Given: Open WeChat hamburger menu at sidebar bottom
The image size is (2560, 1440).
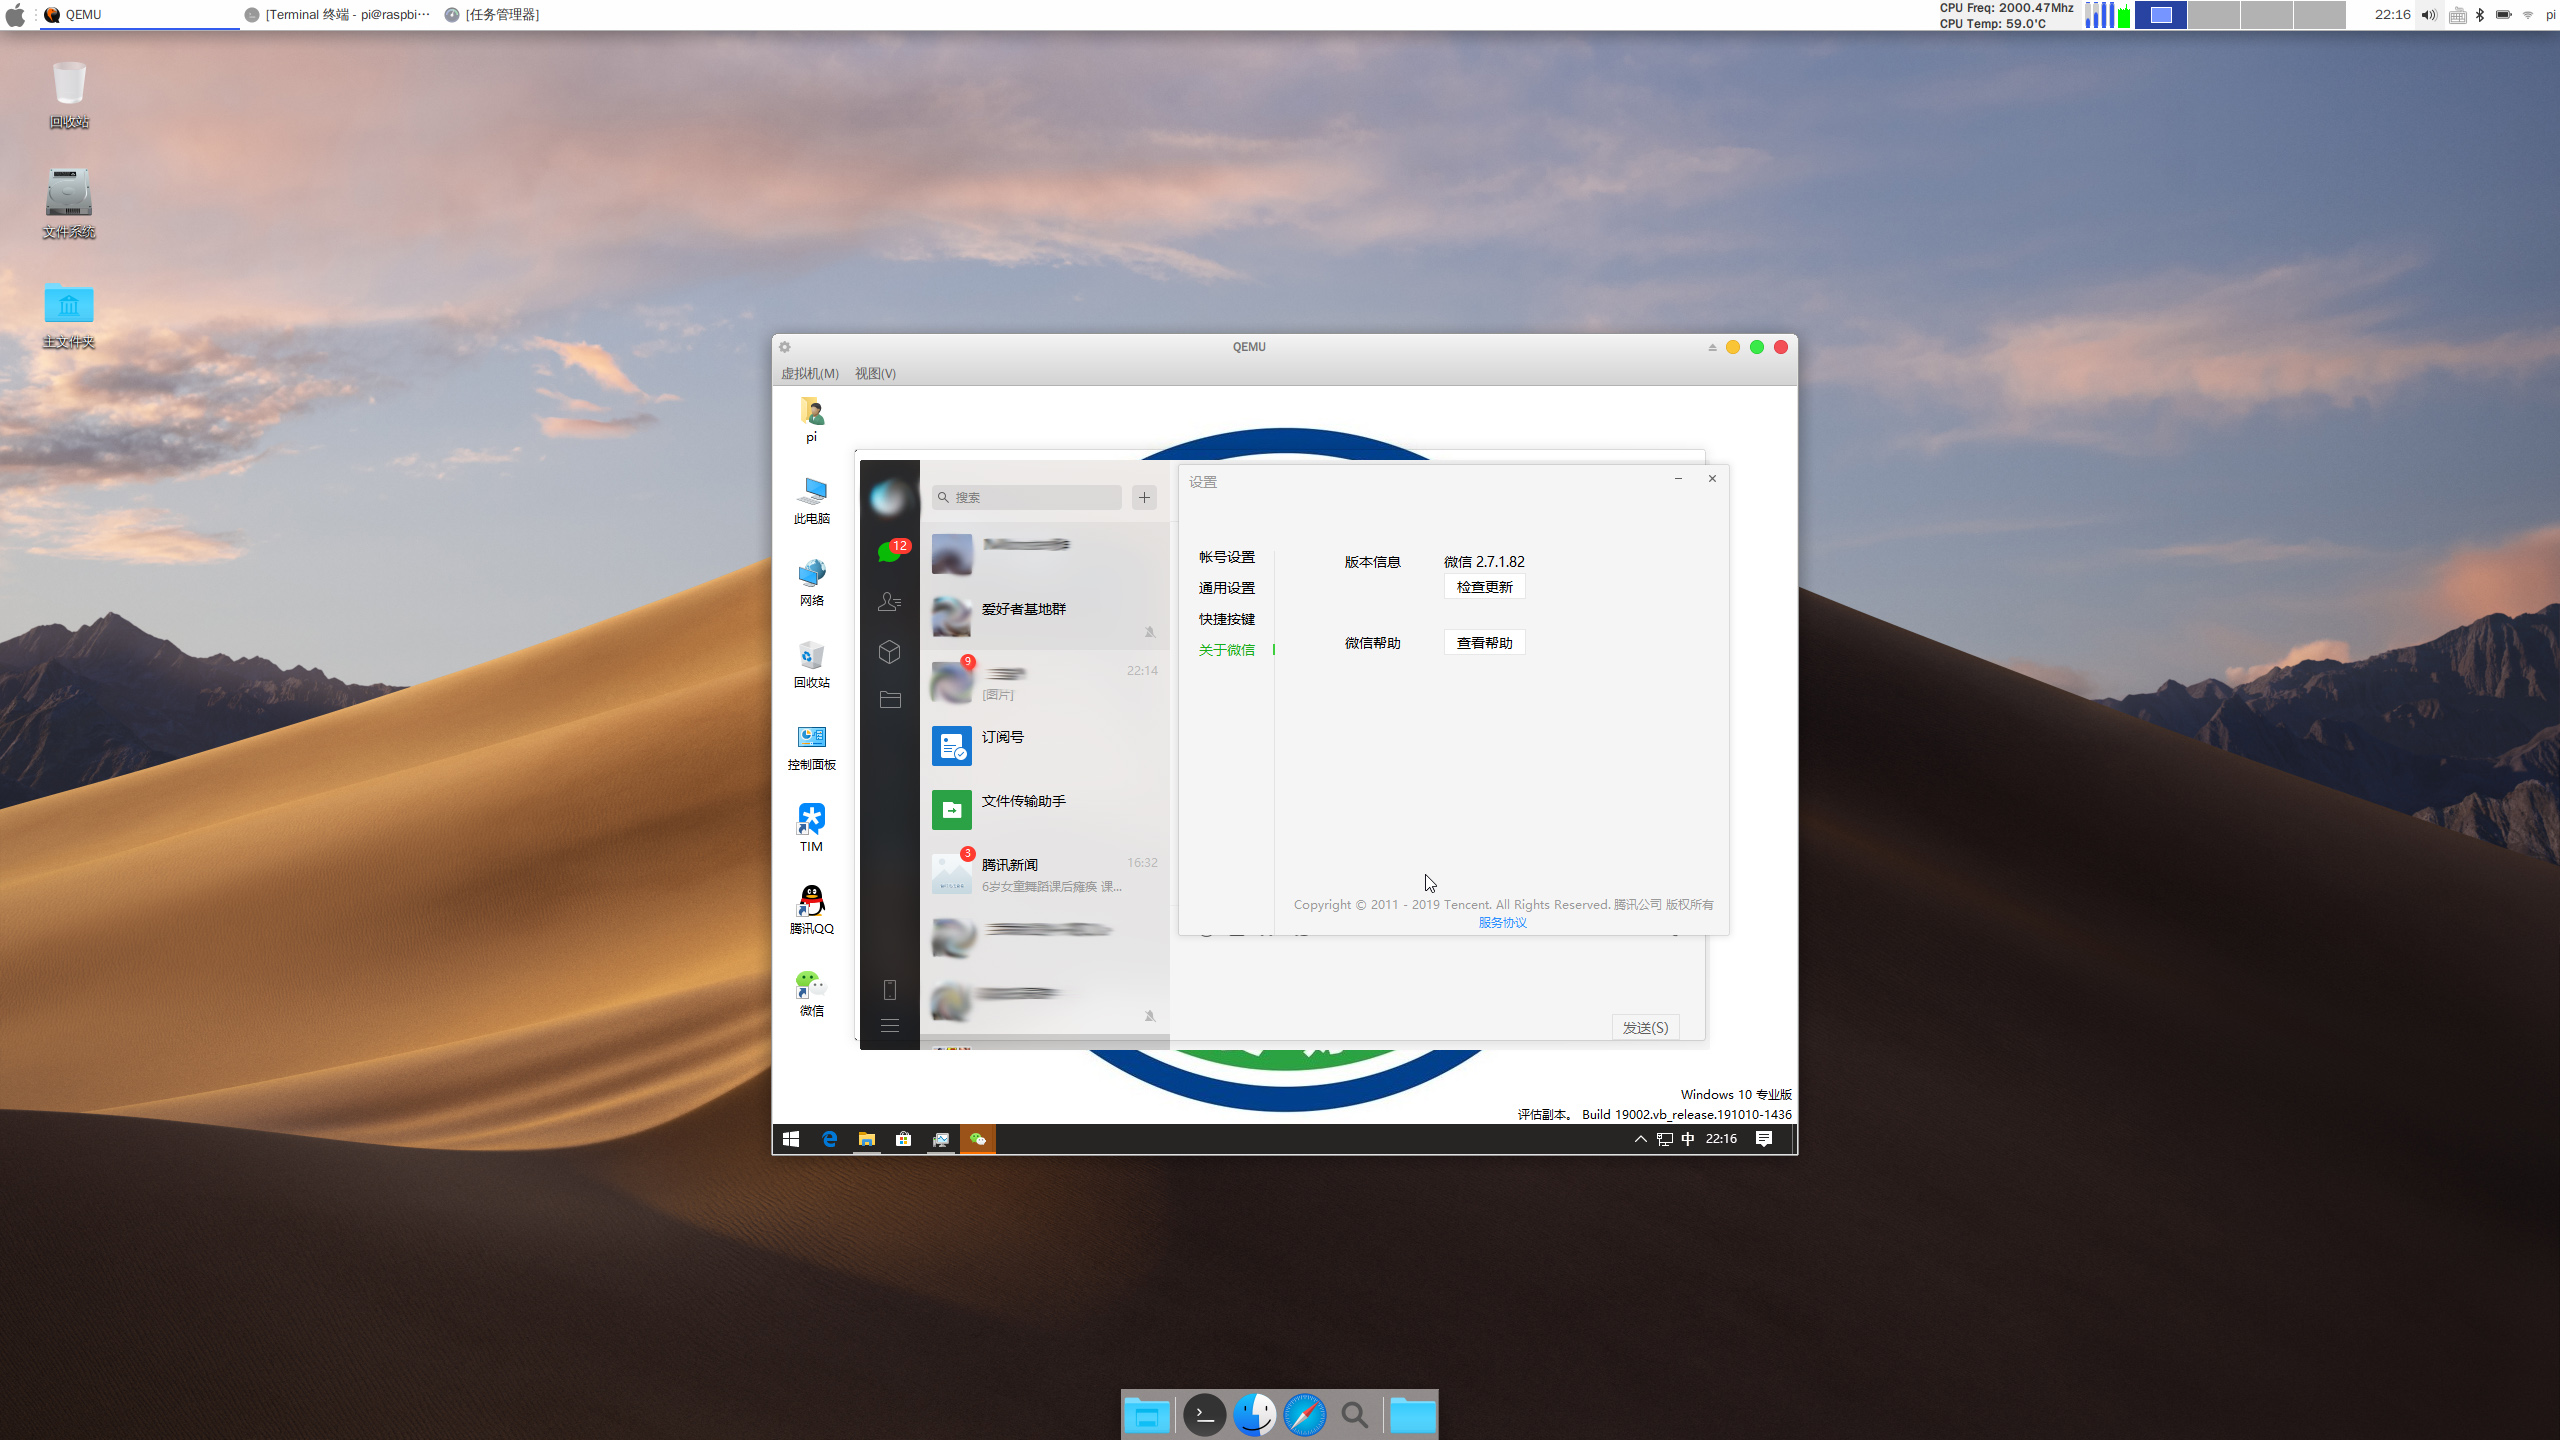Looking at the screenshot, I should tap(889, 1026).
